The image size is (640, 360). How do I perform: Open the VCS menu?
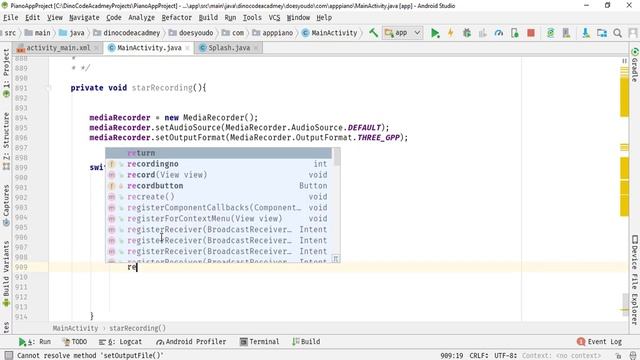click(274, 18)
